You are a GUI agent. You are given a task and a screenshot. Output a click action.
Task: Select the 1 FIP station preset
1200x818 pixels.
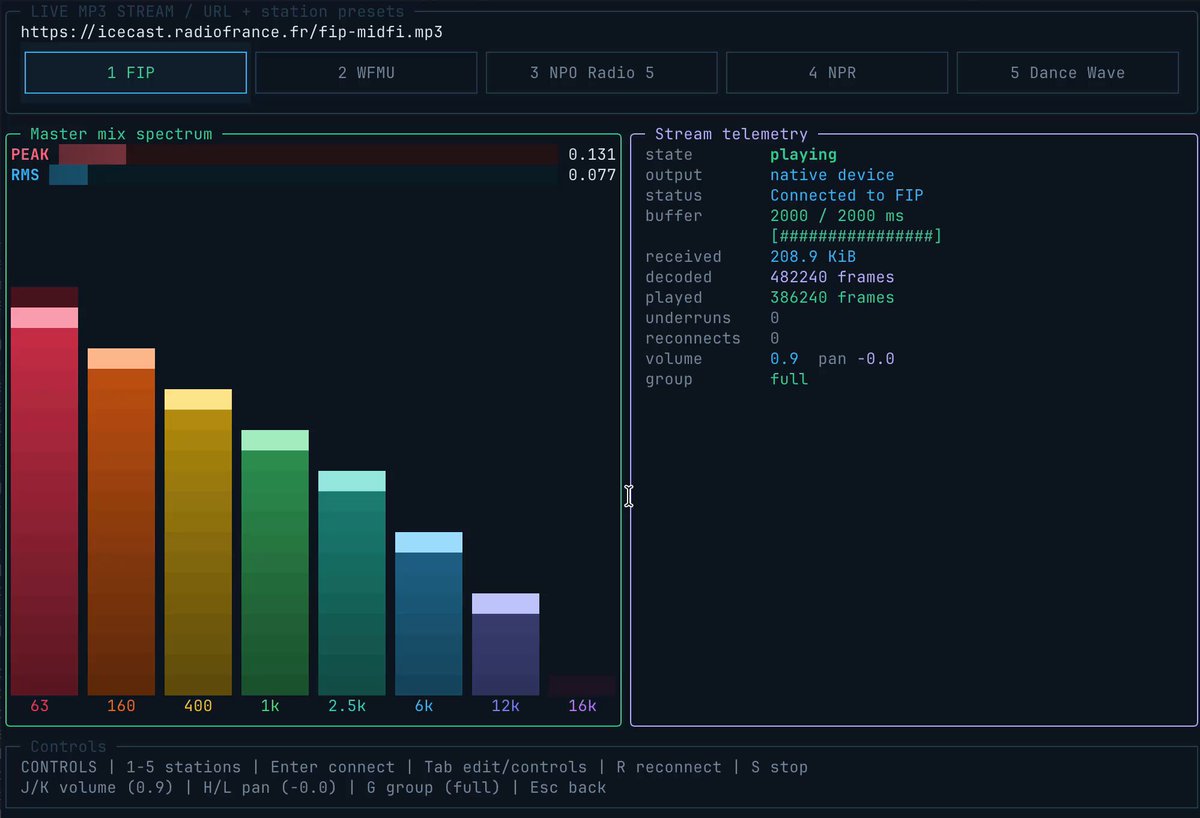coord(135,73)
